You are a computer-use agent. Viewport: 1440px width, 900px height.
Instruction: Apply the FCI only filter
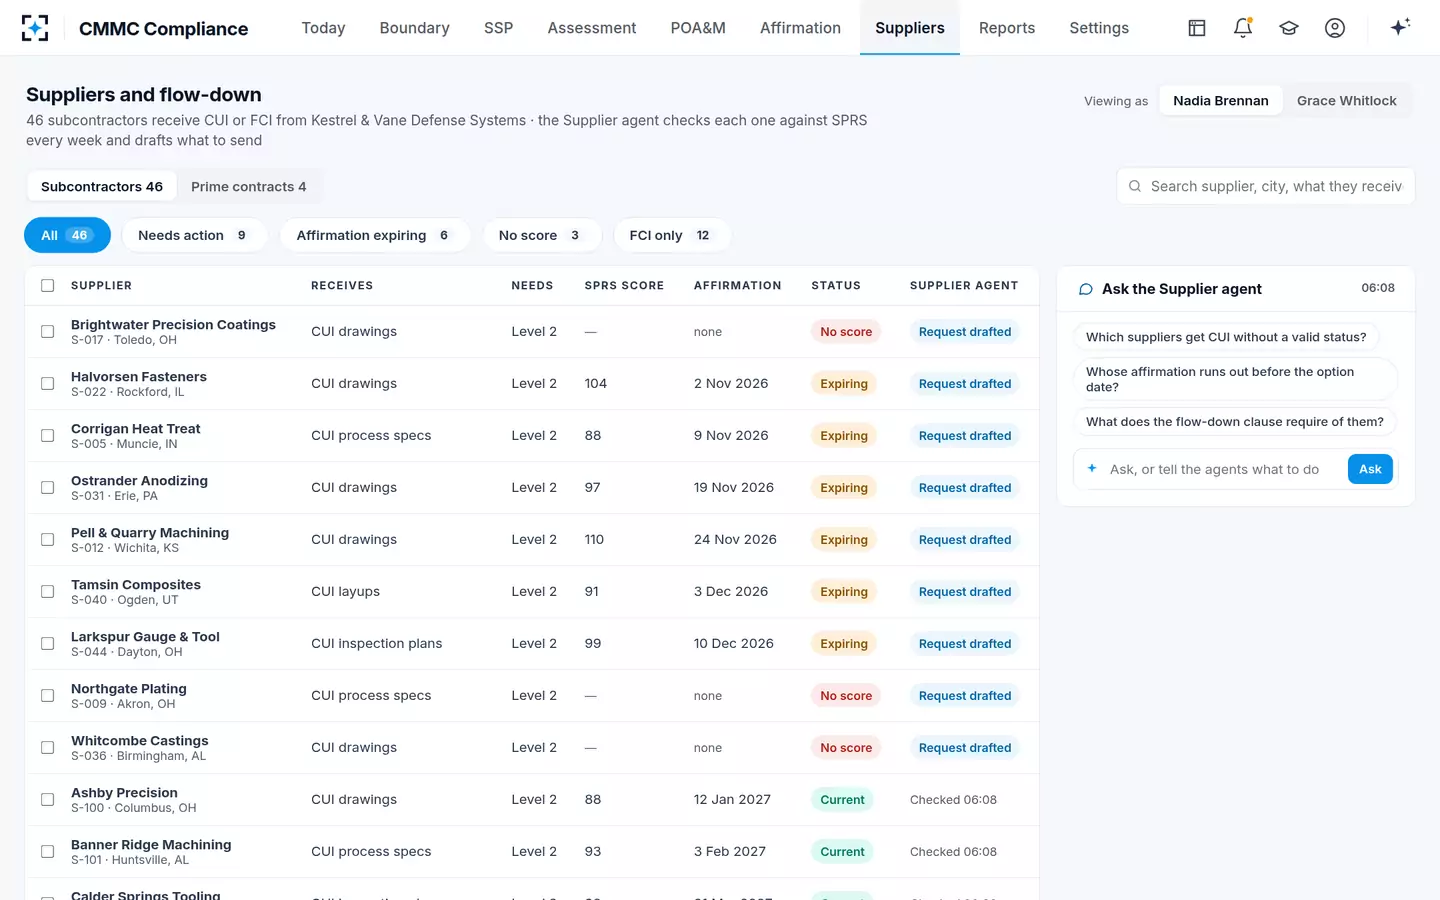click(671, 235)
